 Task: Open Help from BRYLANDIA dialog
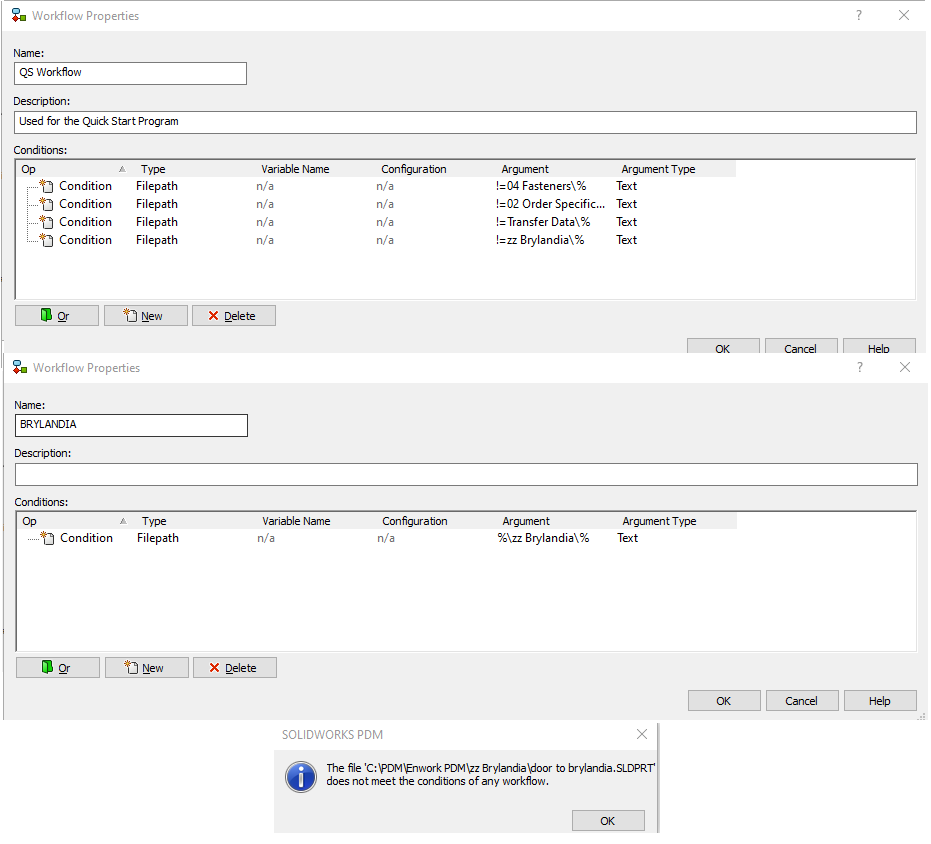click(881, 700)
